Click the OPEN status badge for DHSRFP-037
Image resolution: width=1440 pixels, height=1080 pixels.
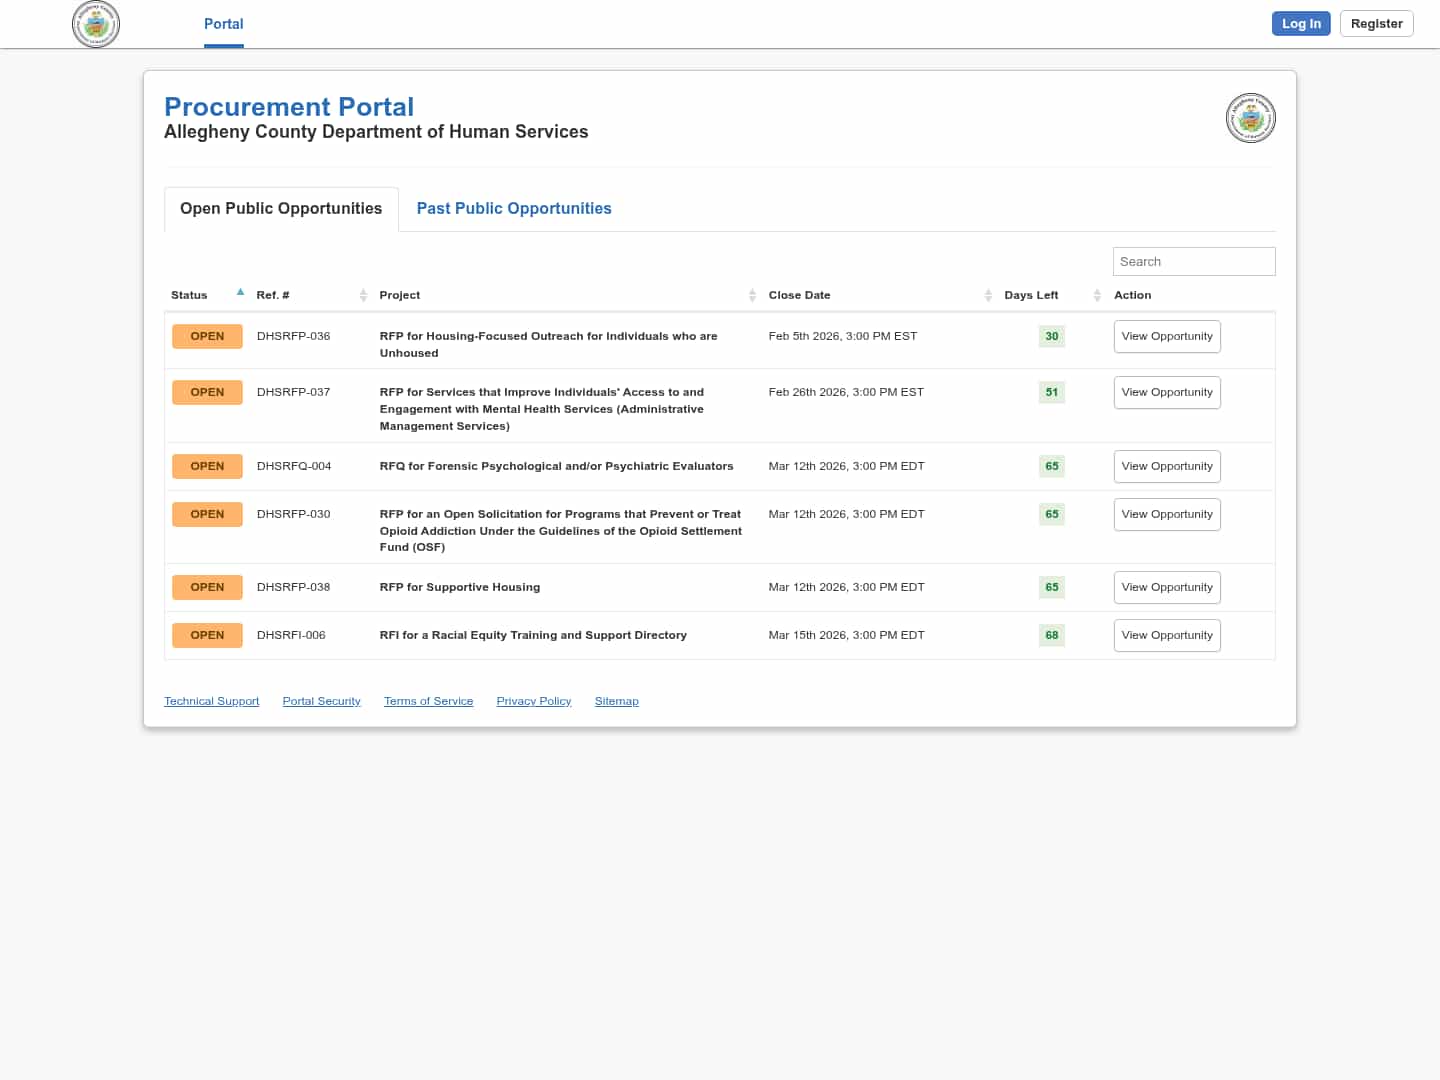(x=207, y=392)
